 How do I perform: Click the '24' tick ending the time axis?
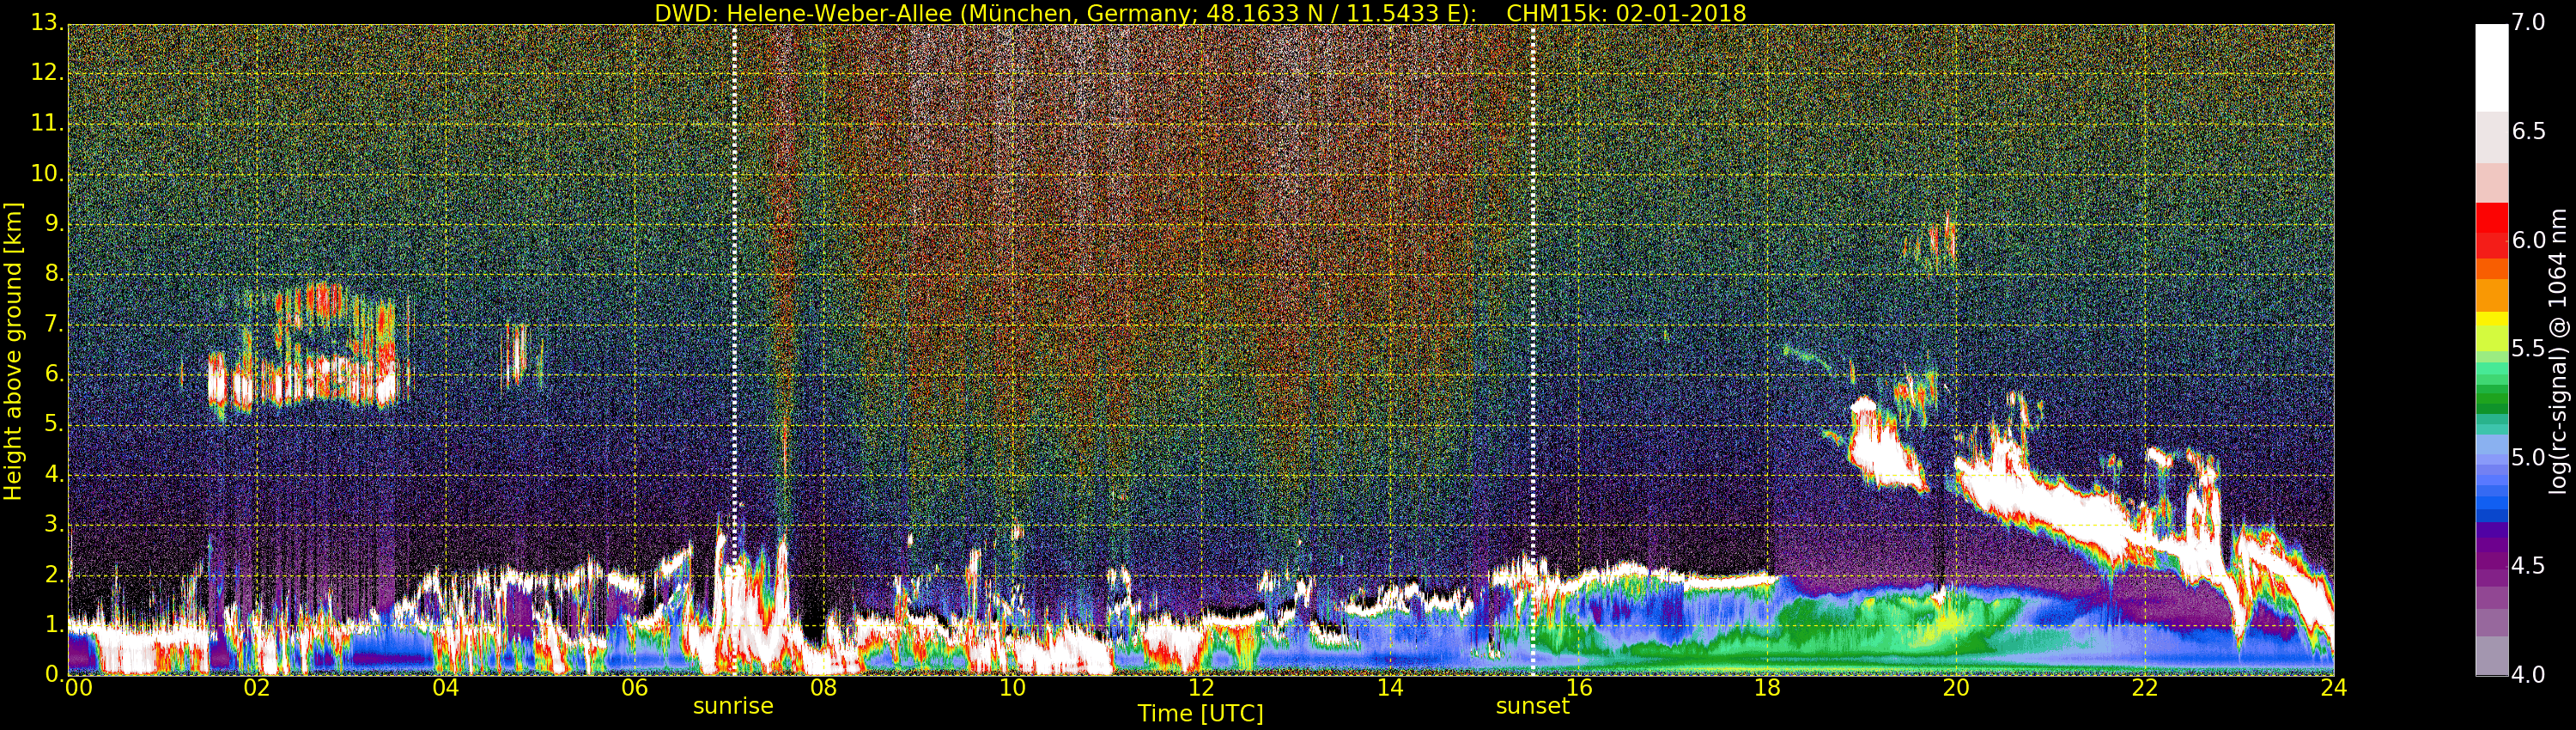click(x=2334, y=687)
